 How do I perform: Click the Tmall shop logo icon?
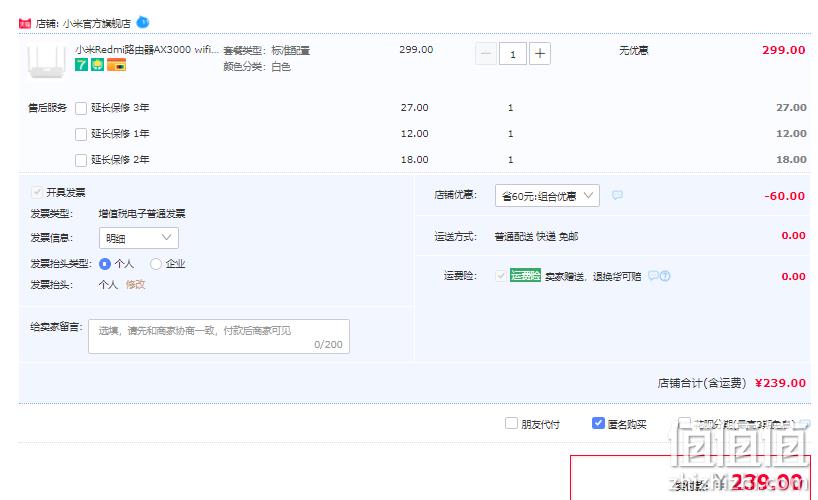point(25,23)
